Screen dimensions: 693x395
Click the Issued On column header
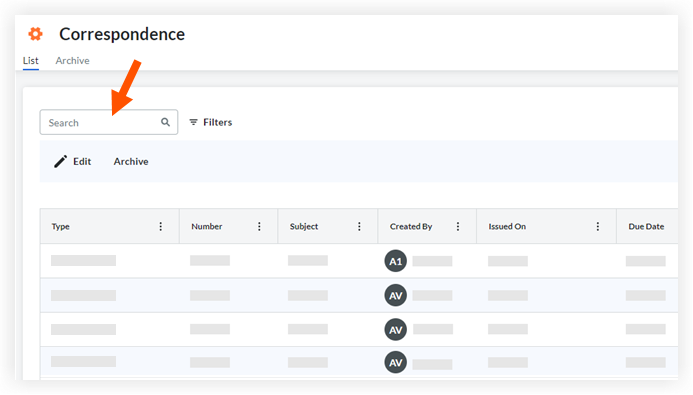[x=546, y=226]
